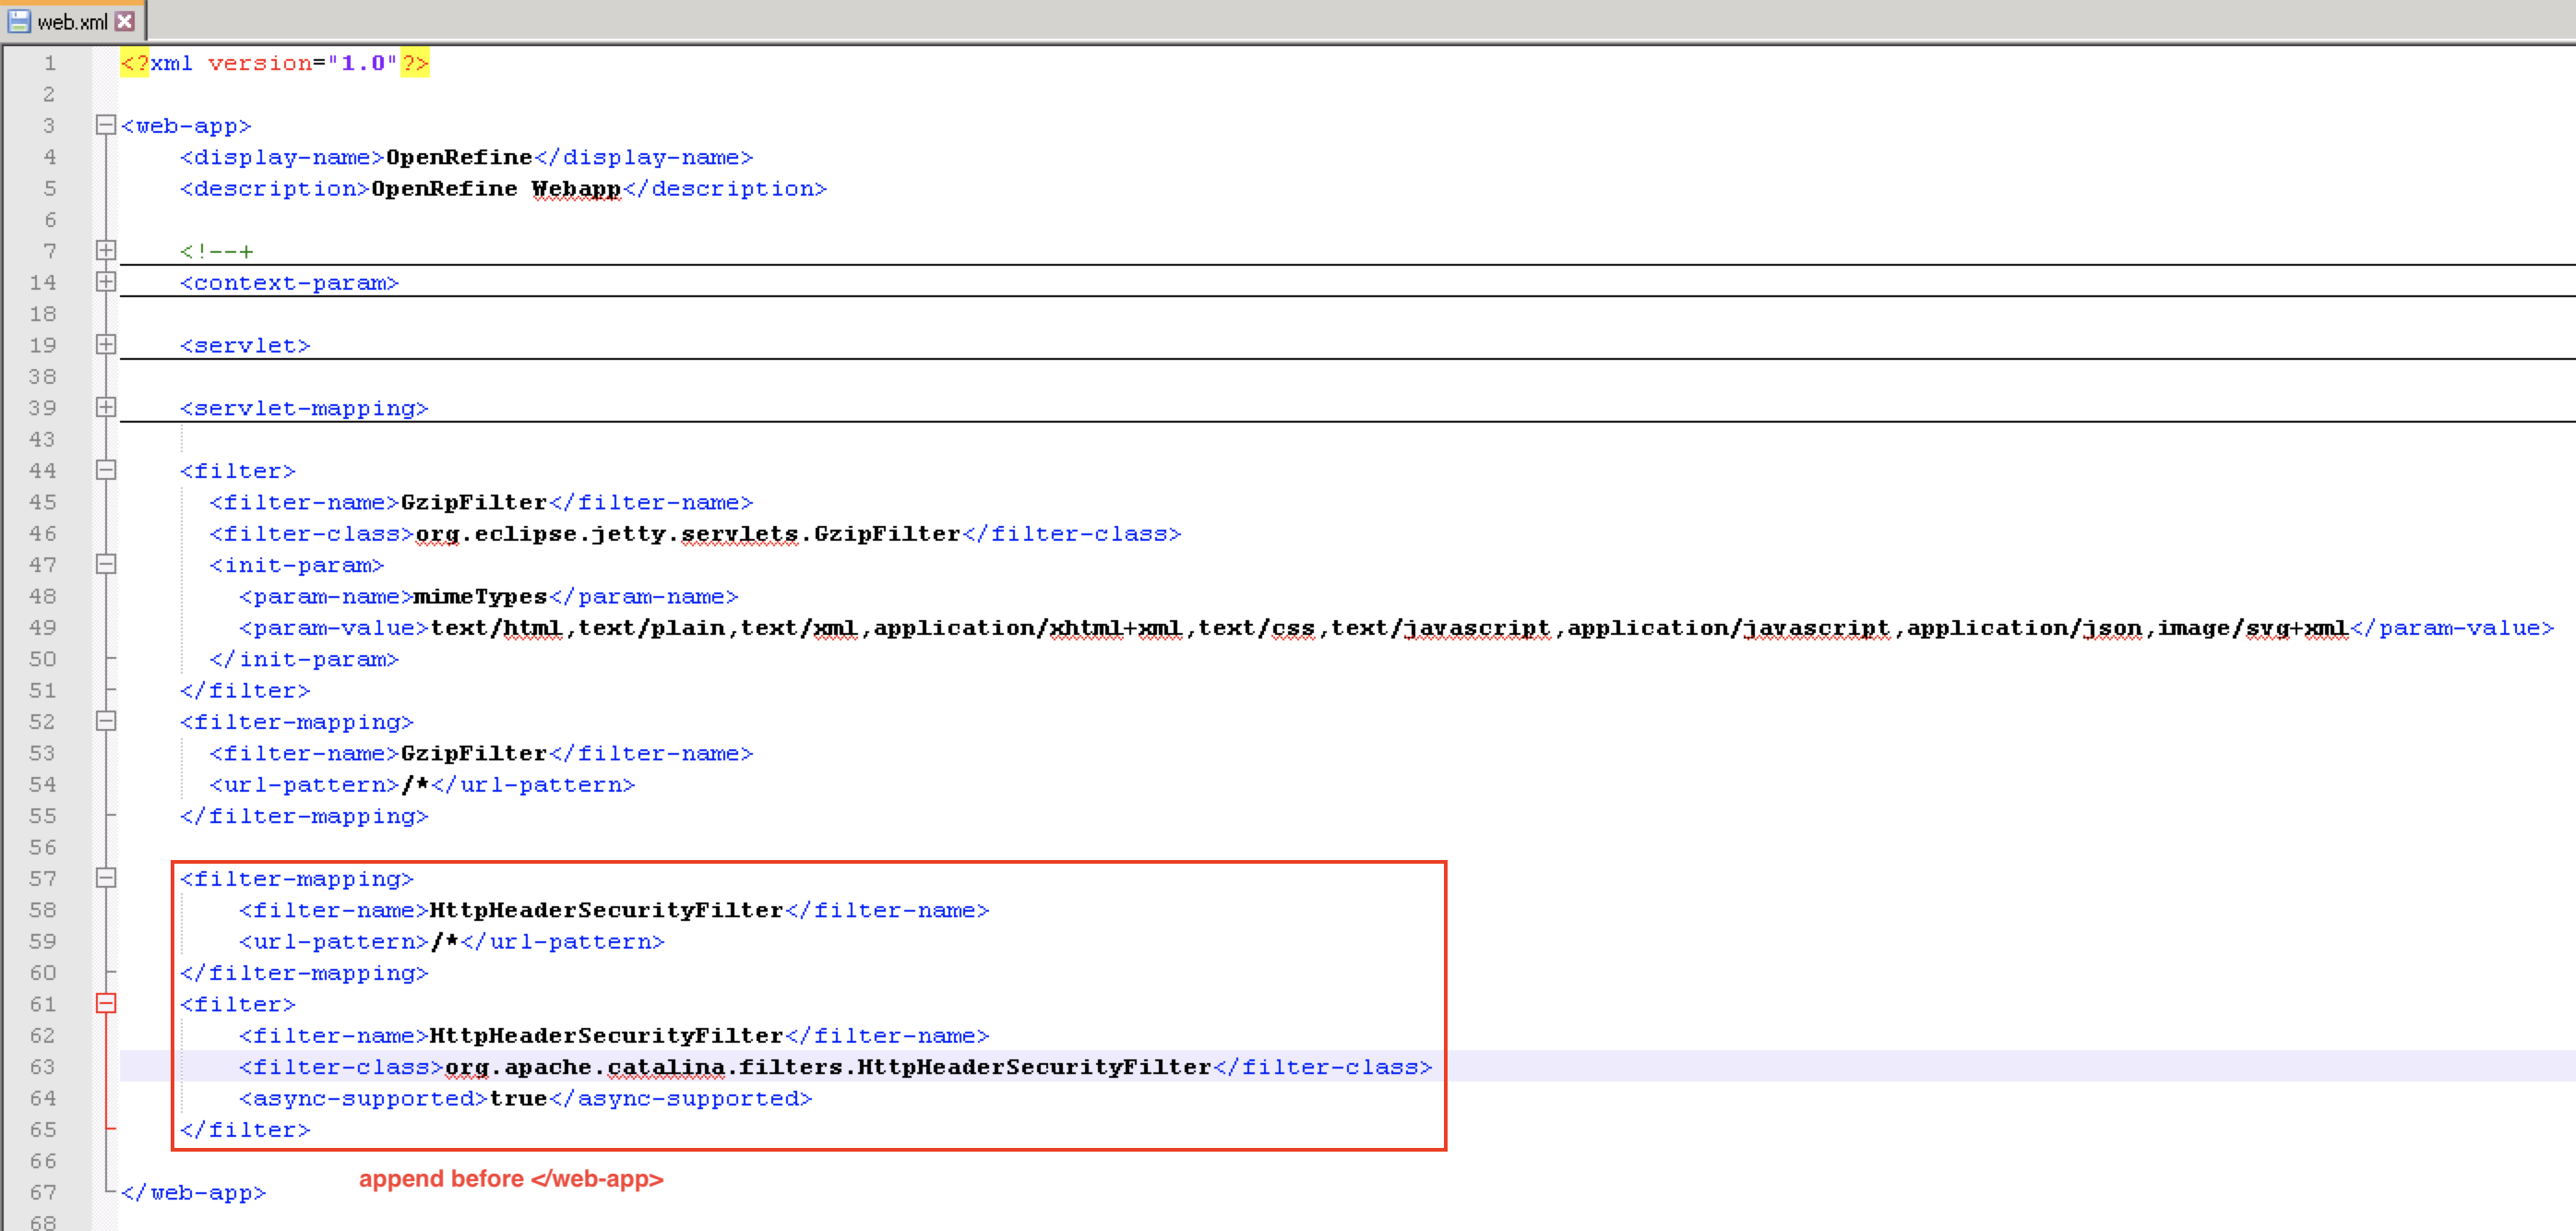This screenshot has width=2576, height=1231.
Task: Collapse the web-app fold marker on line 3
Action: (x=105, y=125)
